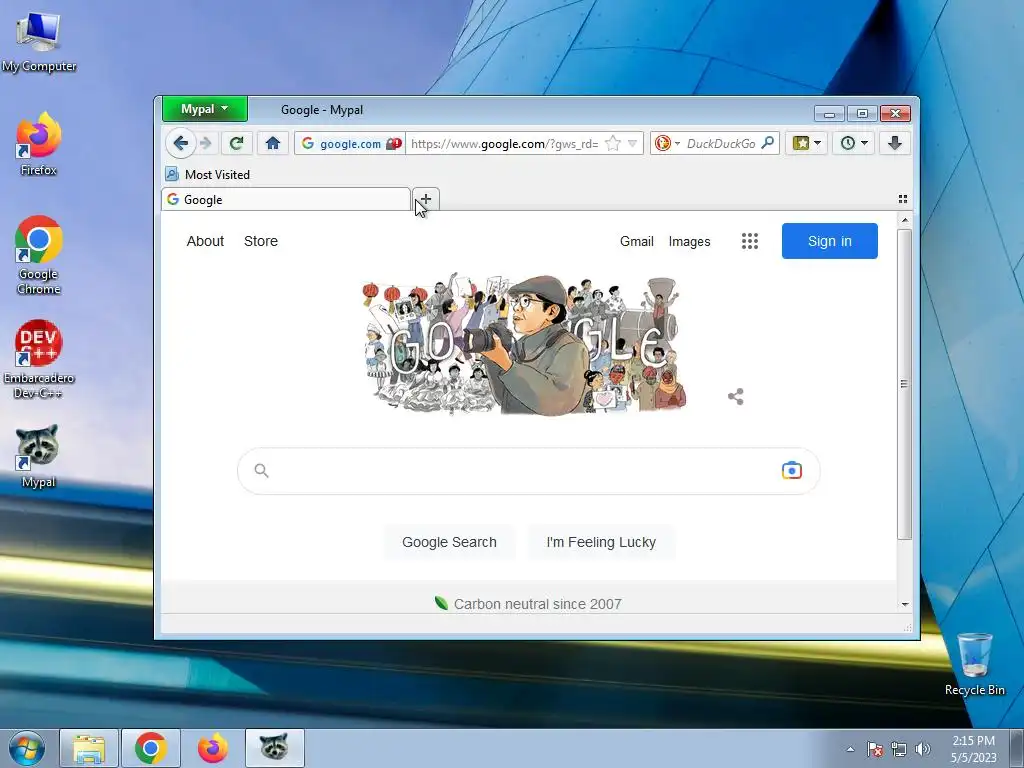Click the blue Sign in button
This screenshot has width=1024, height=768.
pyautogui.click(x=829, y=241)
